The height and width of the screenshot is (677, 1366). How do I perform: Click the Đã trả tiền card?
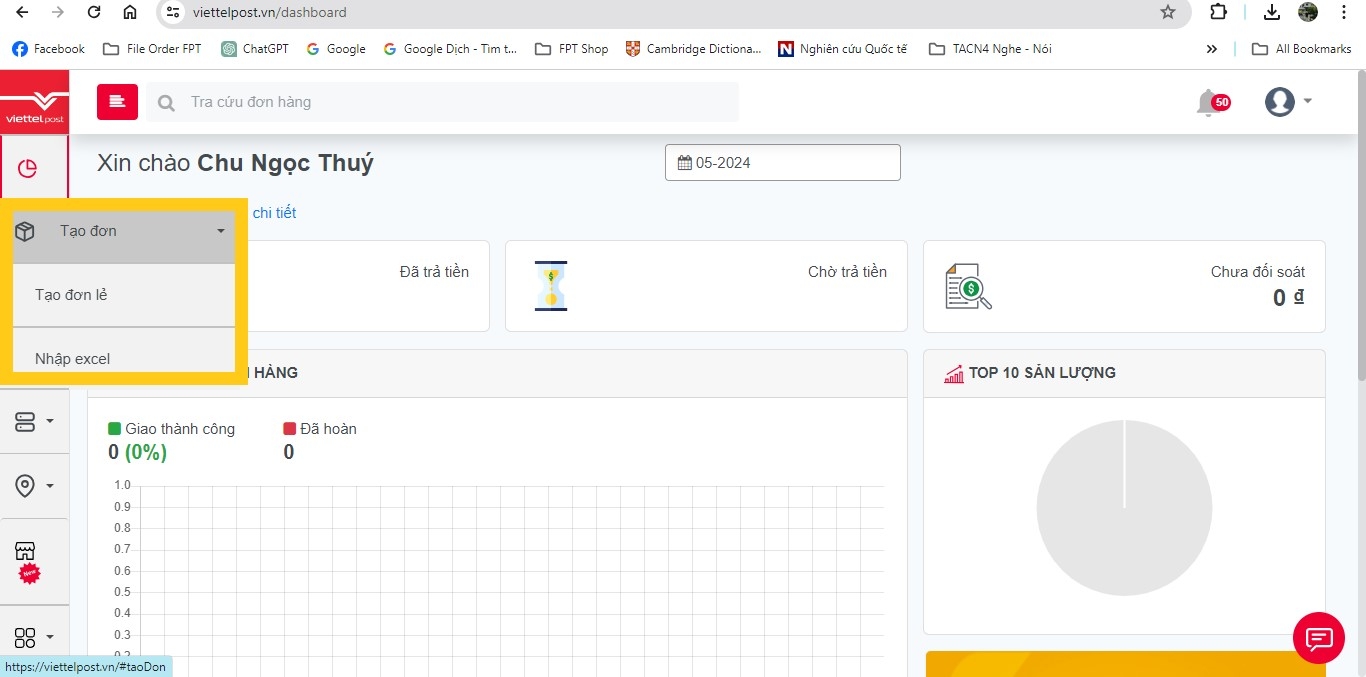(x=369, y=286)
